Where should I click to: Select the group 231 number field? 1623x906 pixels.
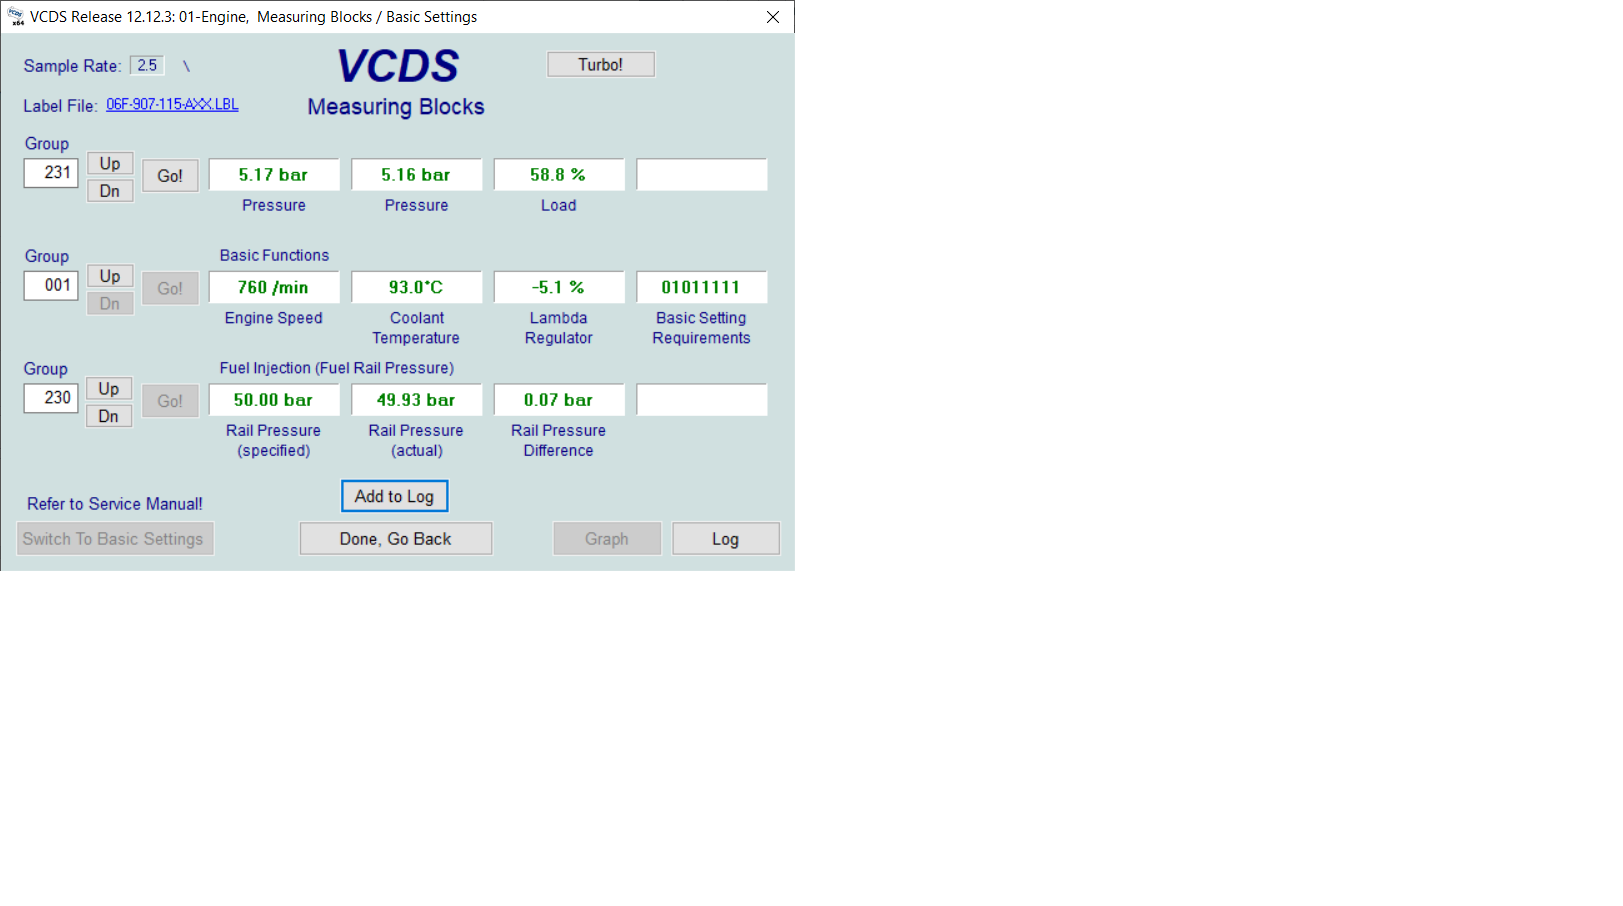(51, 173)
